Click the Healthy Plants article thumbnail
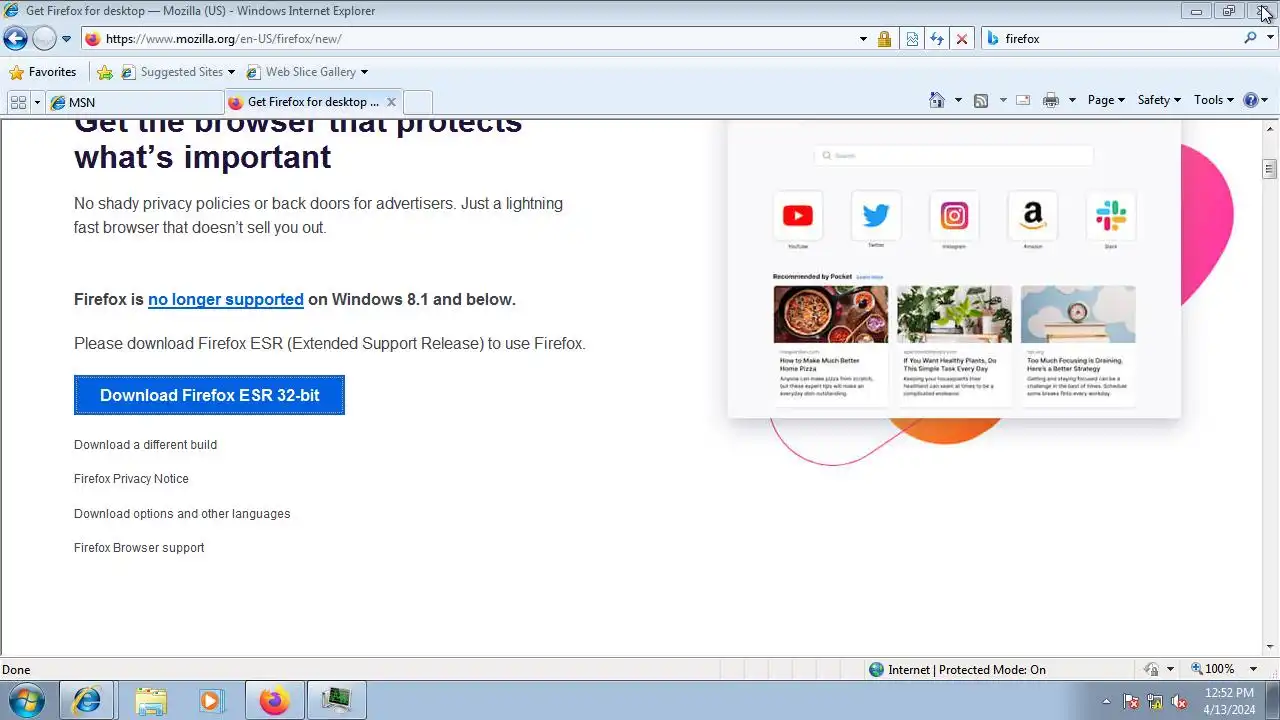 click(x=954, y=314)
